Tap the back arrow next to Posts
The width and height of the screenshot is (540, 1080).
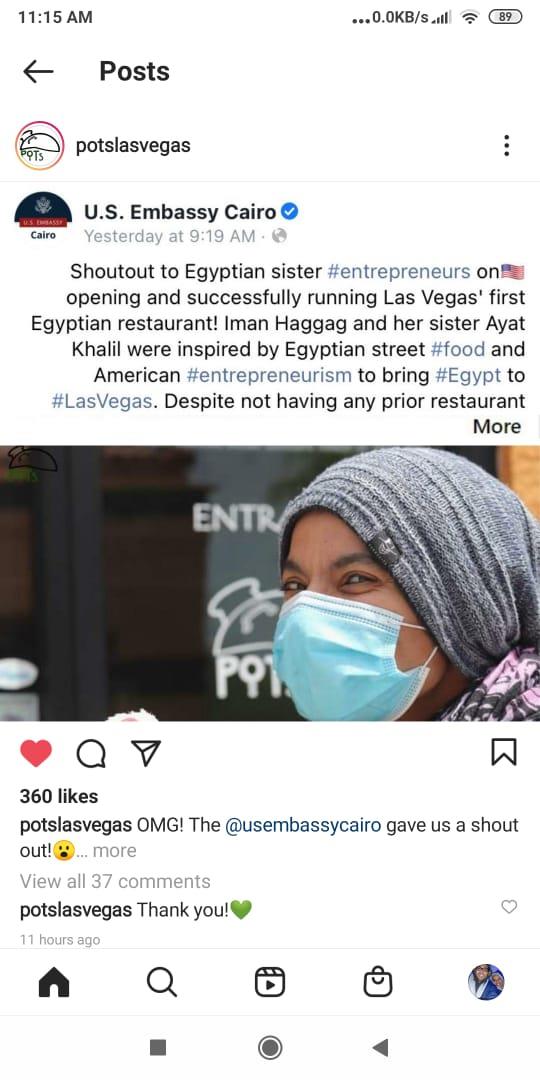click(38, 72)
